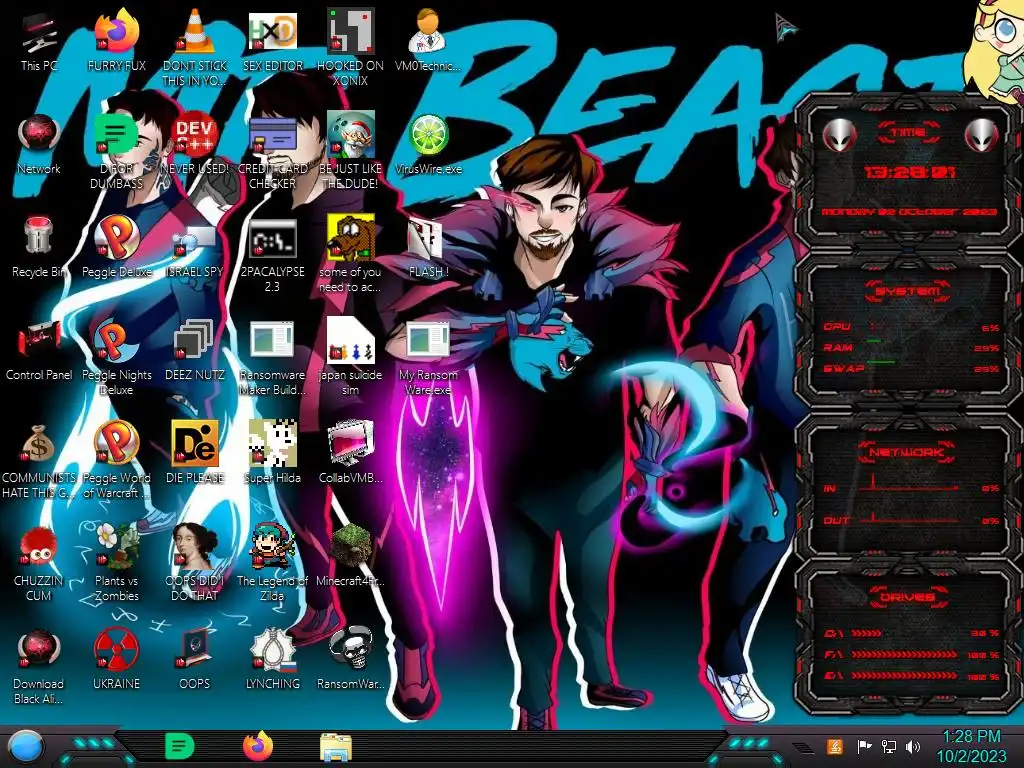The image size is (1024, 768).
Task: Open the network tray icon
Action: [x=889, y=746]
